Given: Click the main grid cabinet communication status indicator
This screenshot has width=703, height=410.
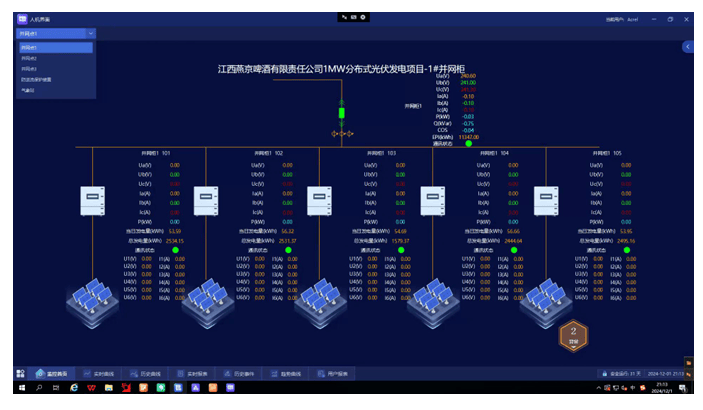Looking at the screenshot, I should [469, 144].
